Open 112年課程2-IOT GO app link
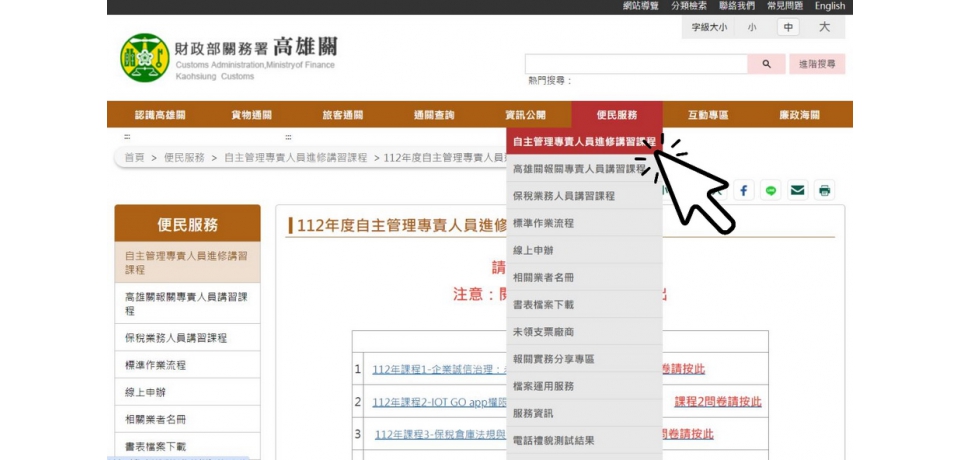The image size is (960, 460). point(440,402)
